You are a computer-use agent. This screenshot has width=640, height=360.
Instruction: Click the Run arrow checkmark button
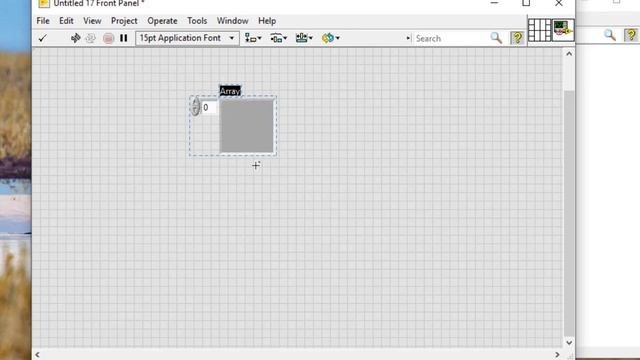[x=42, y=38]
